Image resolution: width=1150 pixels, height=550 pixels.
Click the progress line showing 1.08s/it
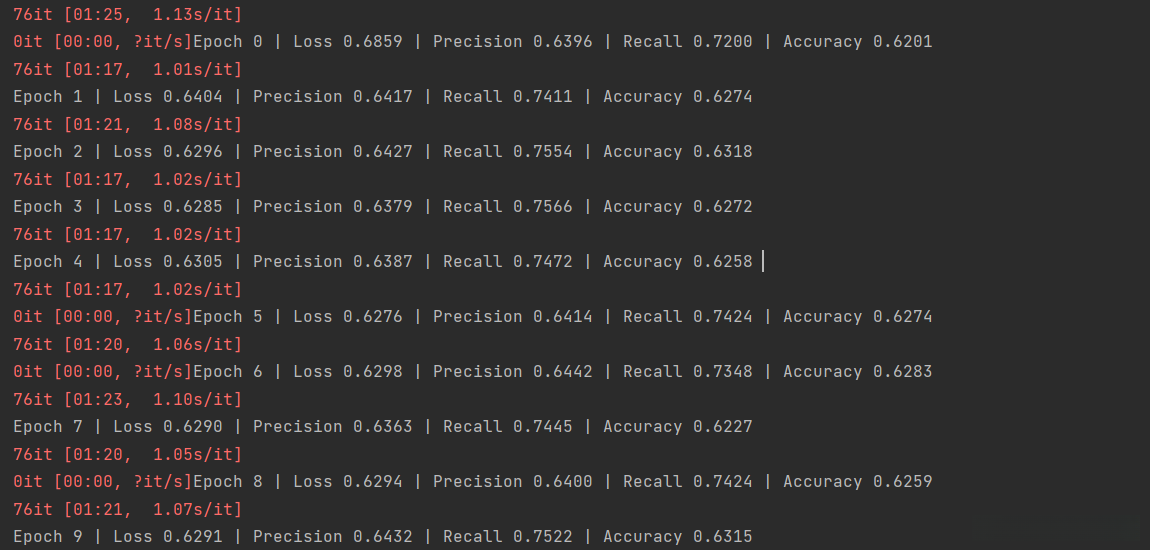pos(127,125)
